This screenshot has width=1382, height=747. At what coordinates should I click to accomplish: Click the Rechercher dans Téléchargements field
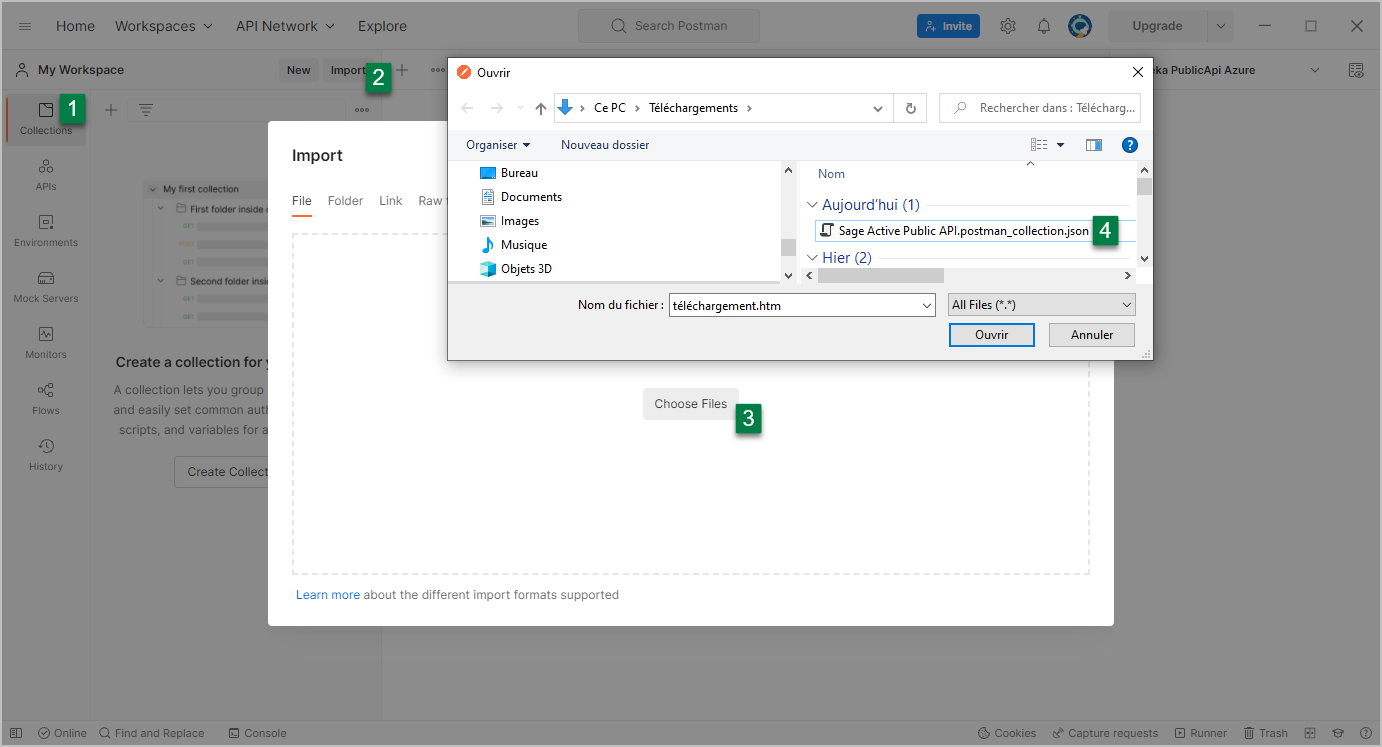click(x=1040, y=108)
